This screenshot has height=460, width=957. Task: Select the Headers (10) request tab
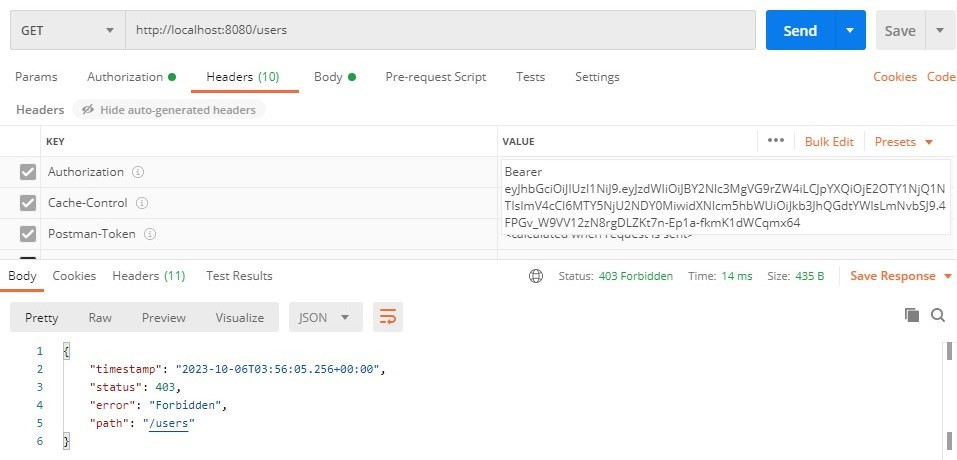(243, 77)
